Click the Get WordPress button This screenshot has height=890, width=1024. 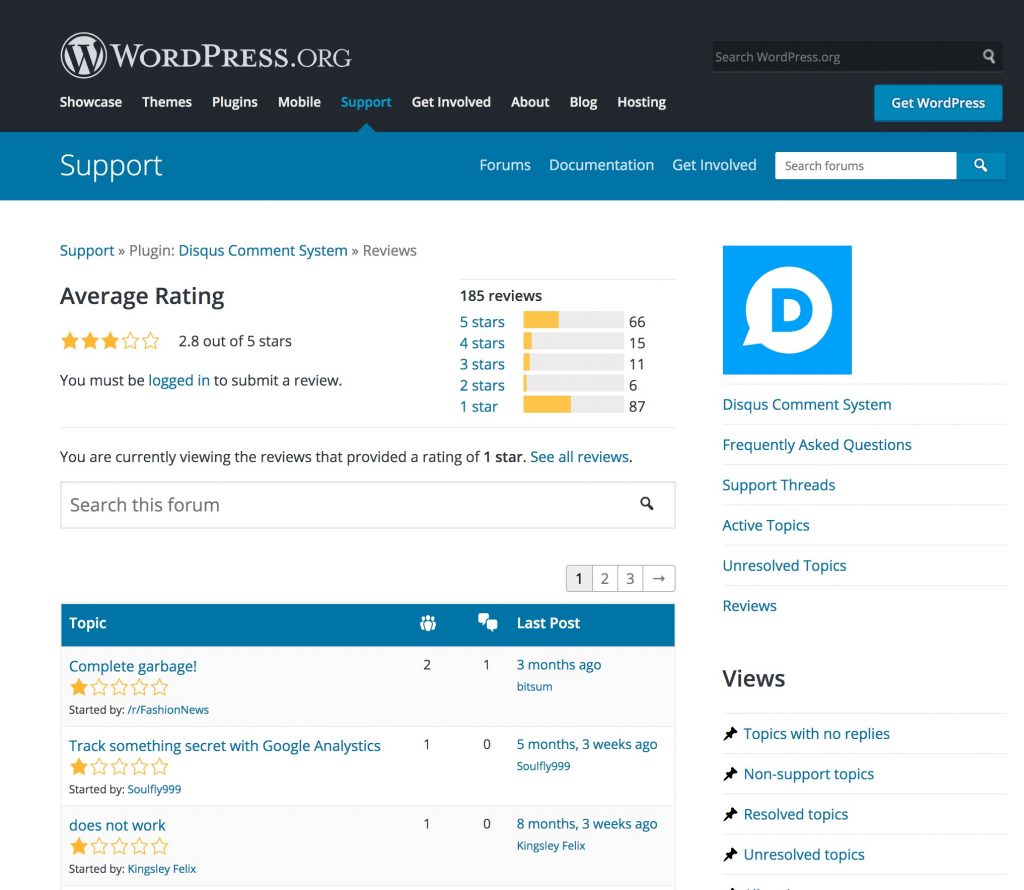[x=938, y=103]
